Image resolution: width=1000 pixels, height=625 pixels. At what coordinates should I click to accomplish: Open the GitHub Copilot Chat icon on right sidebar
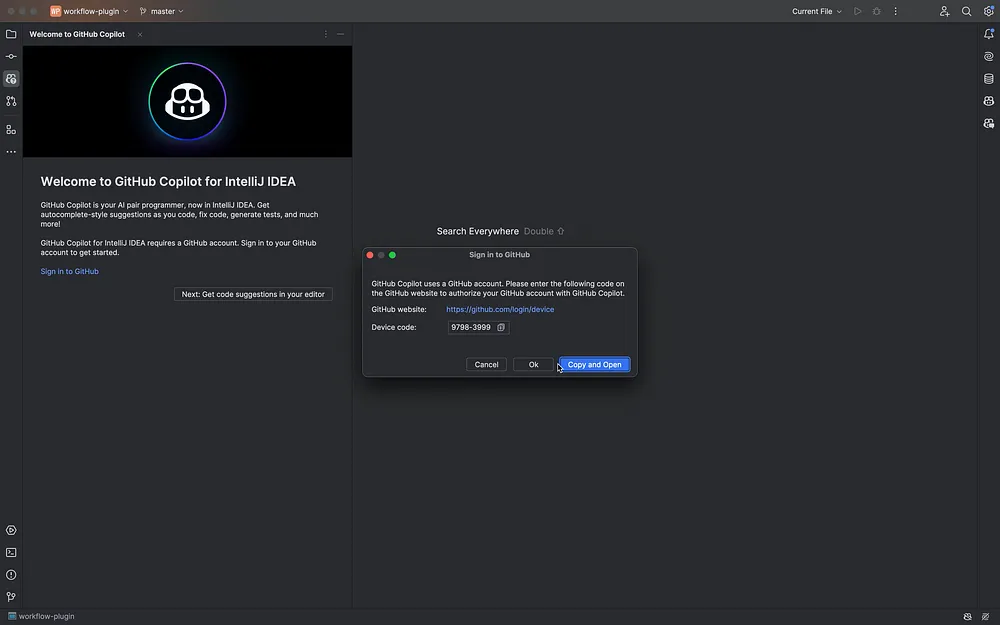coord(989,123)
